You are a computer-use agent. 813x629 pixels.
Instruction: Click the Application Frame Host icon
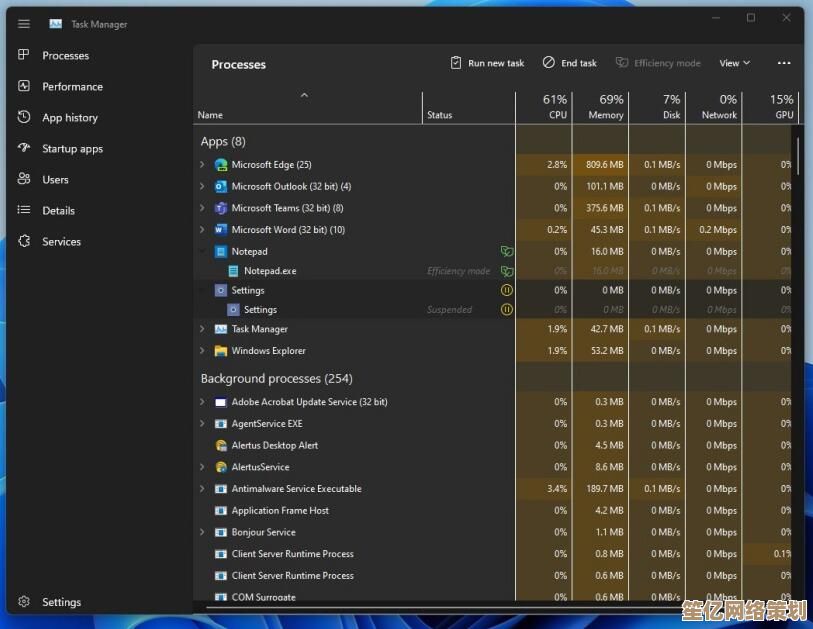pos(221,511)
